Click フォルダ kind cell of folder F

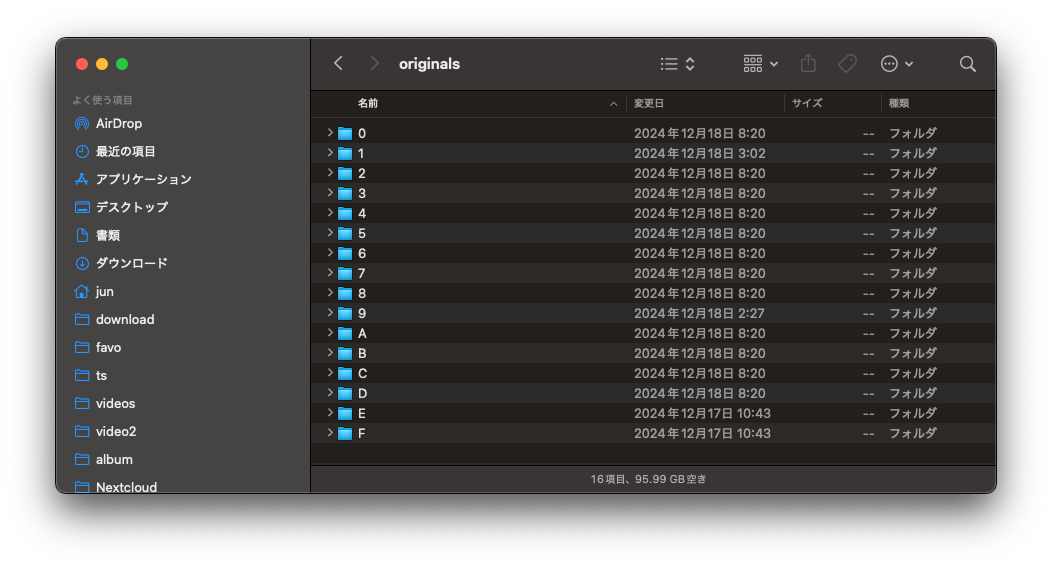(912, 433)
